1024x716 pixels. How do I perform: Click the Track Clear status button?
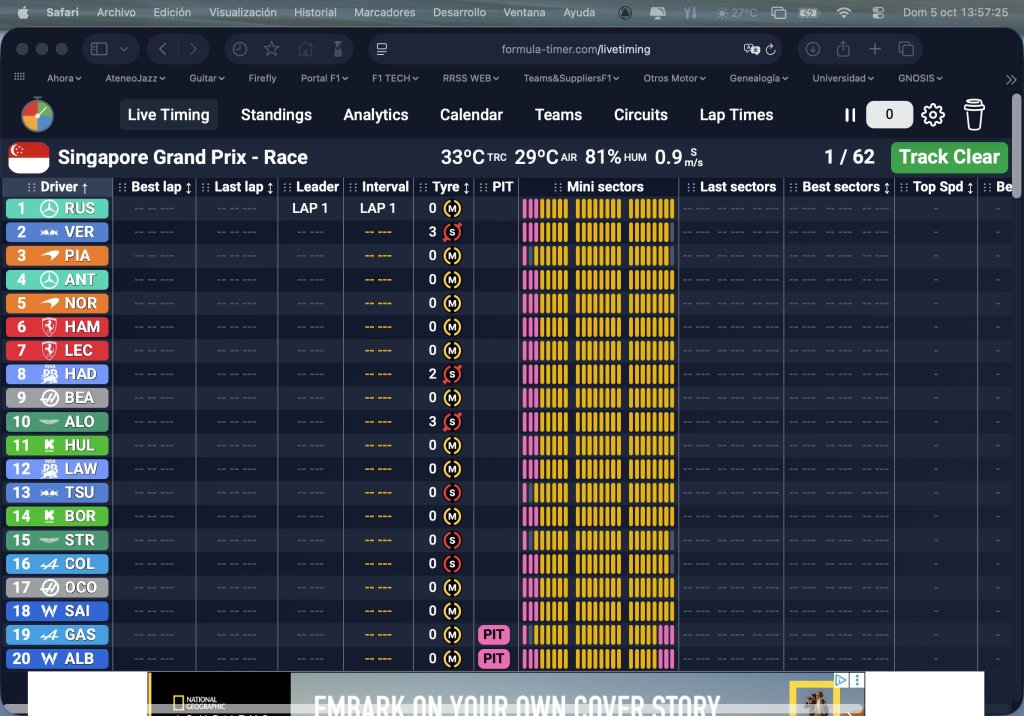pos(948,157)
